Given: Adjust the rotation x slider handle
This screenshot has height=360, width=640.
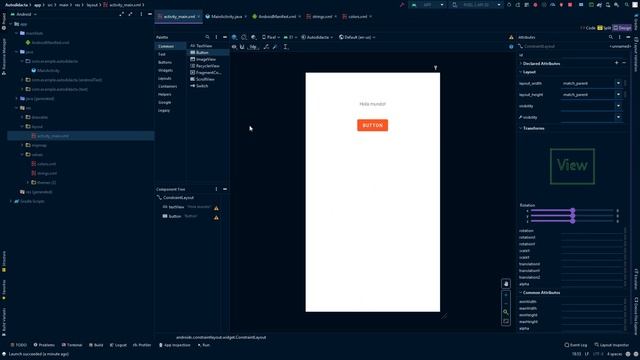Looking at the screenshot, I should 573,211.
